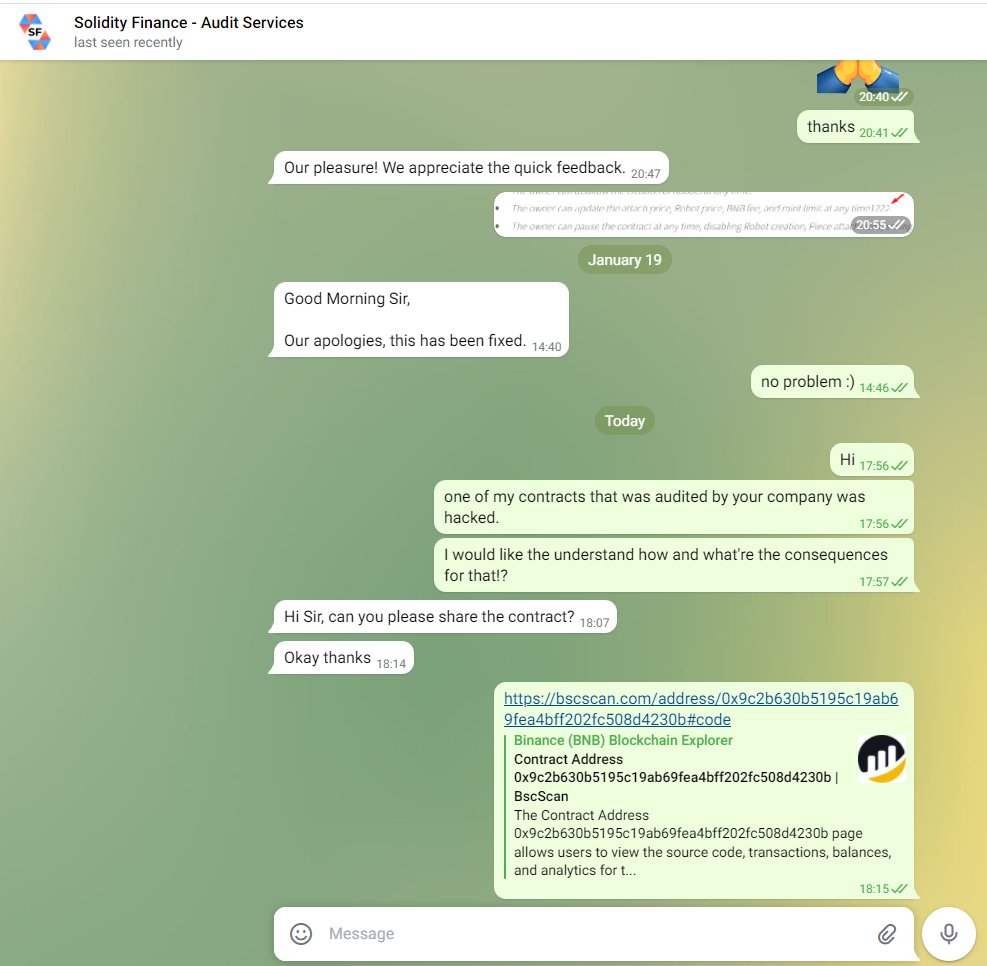Open the praying hands sticker message

859,79
